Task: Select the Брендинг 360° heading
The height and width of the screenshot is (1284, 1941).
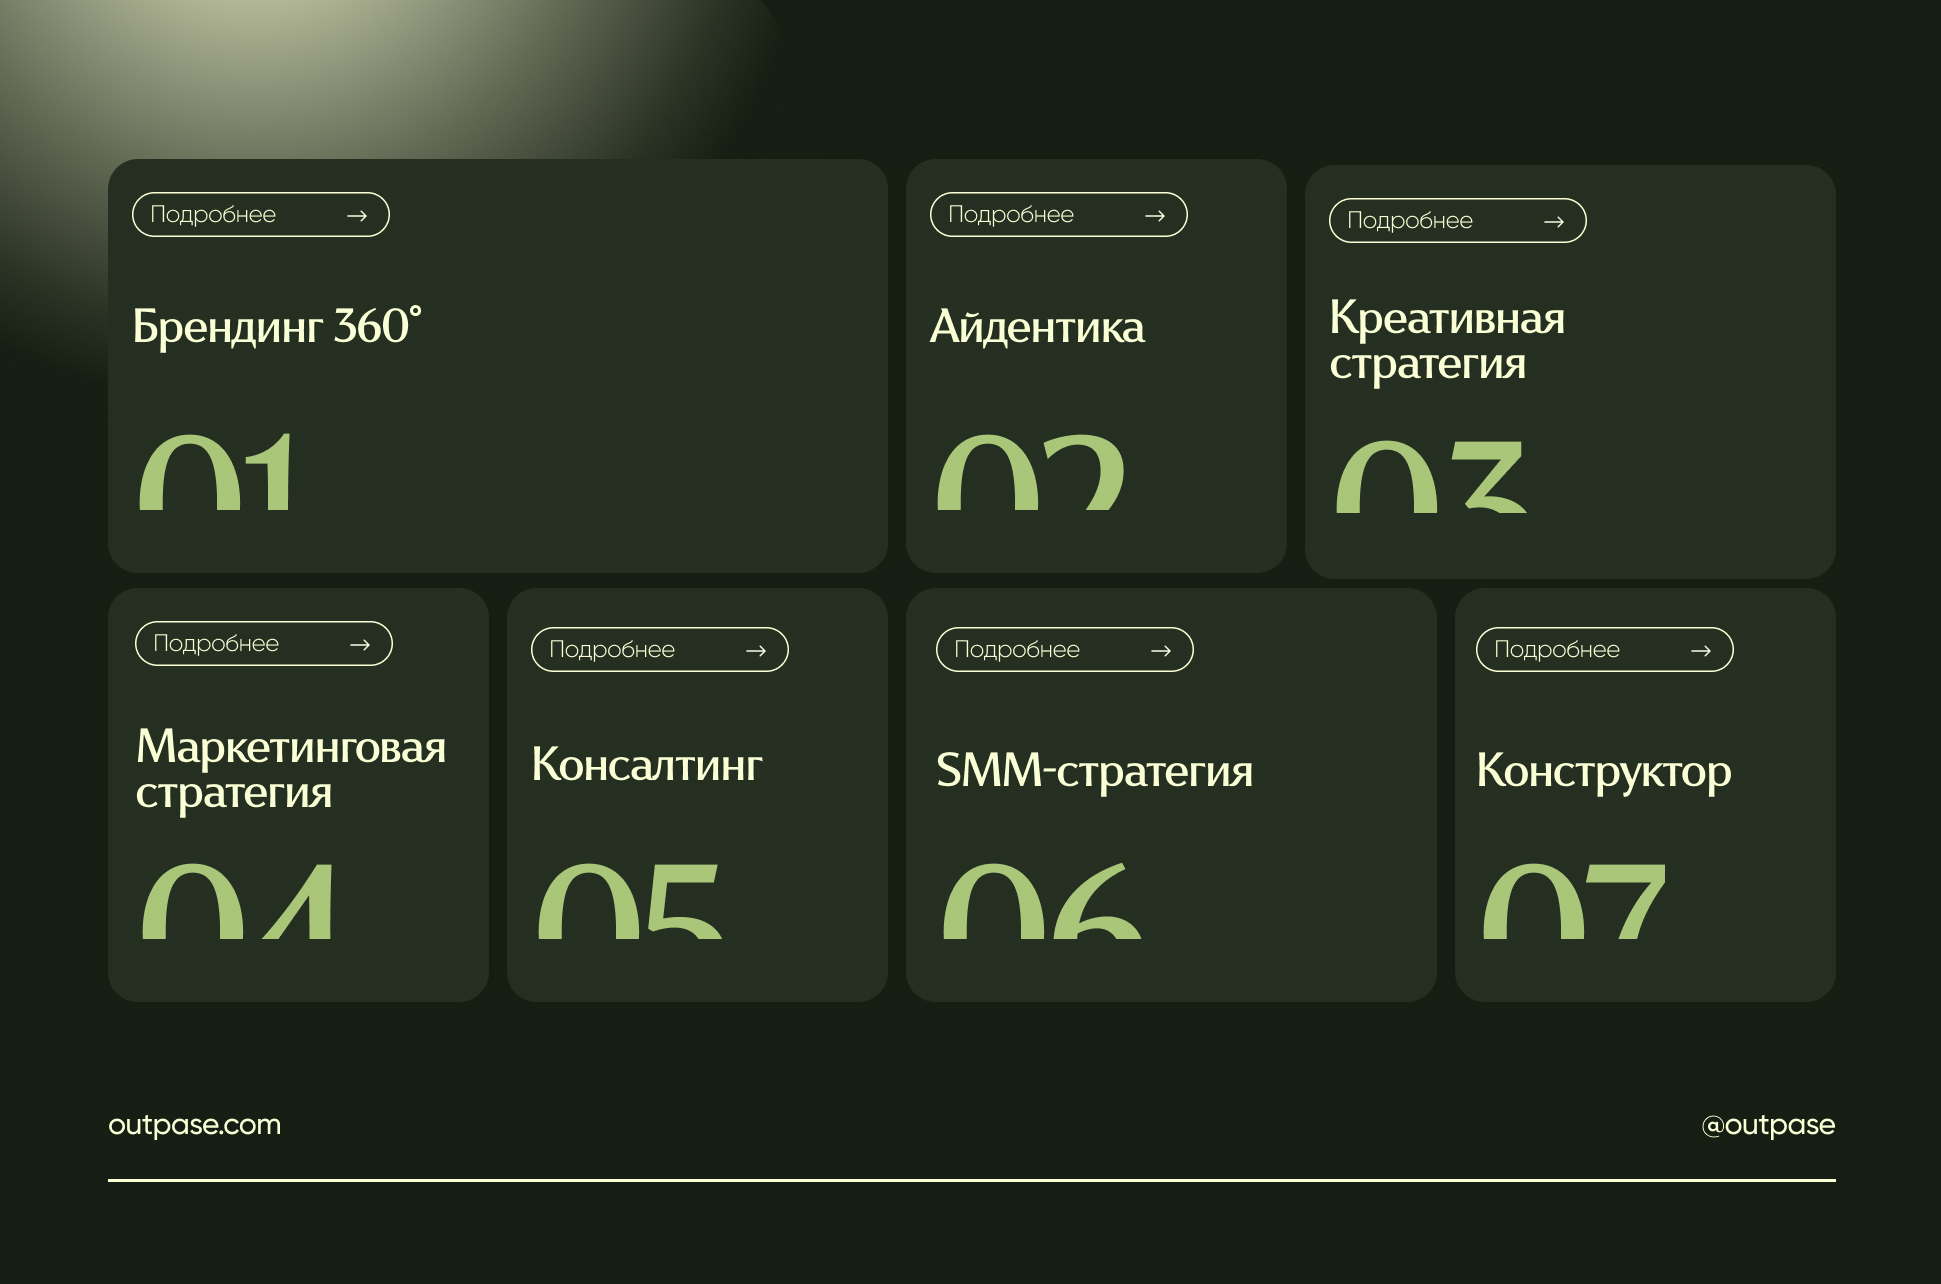Action: tap(277, 327)
